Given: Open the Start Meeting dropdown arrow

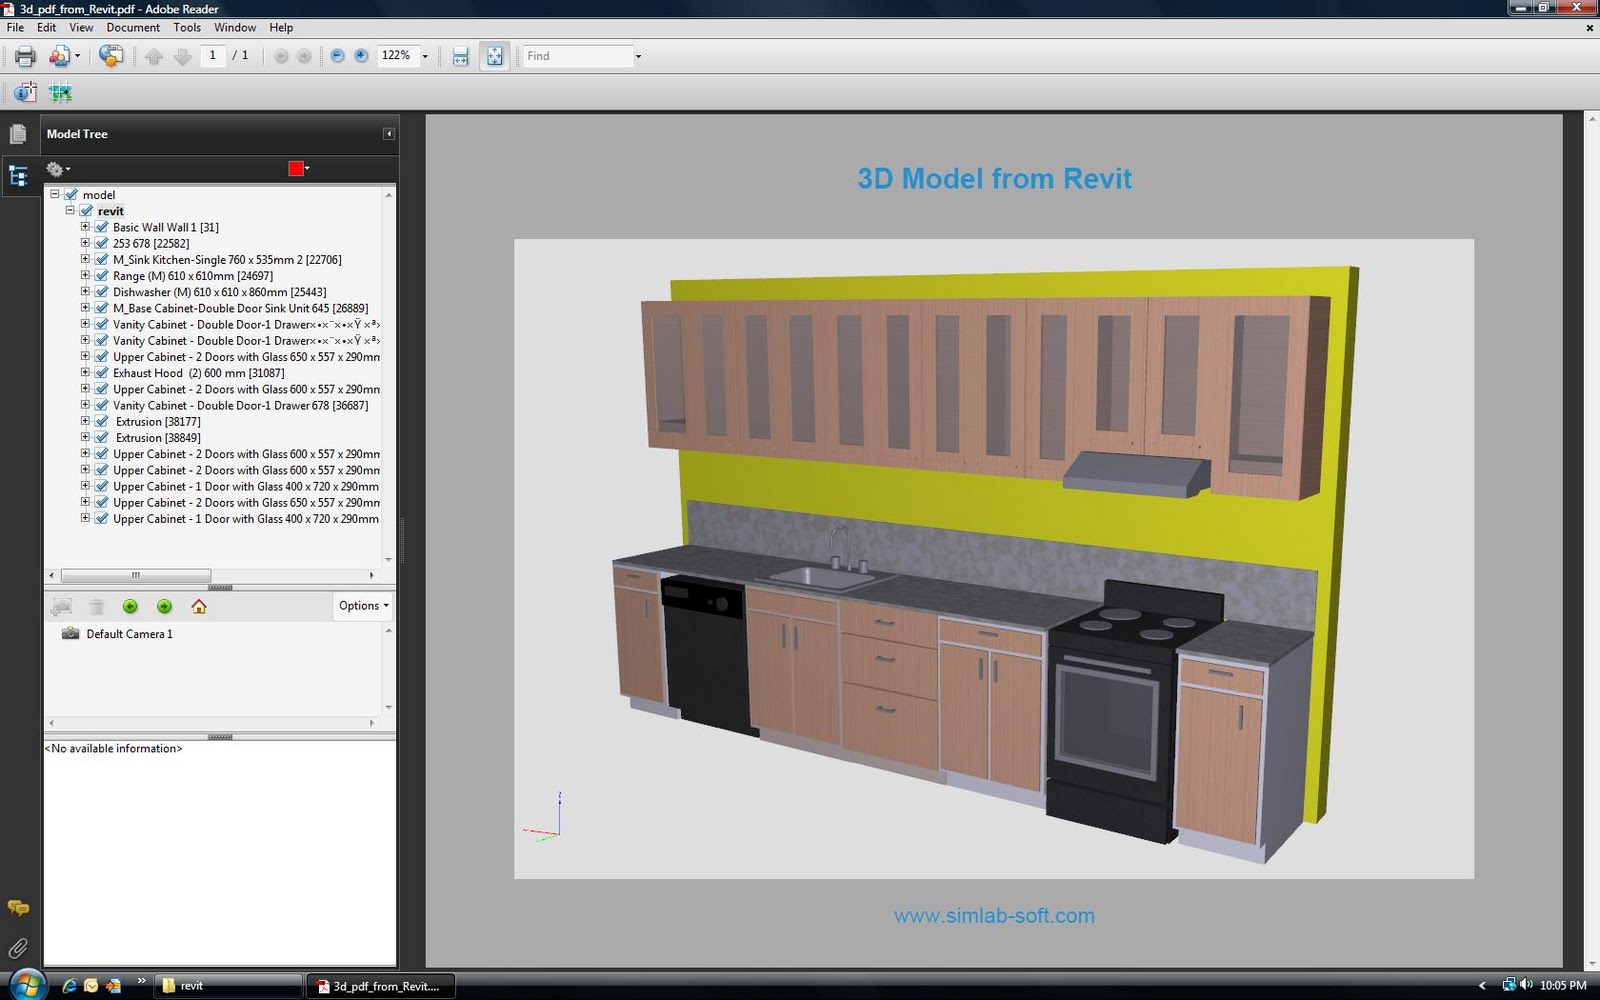Looking at the screenshot, I should 77,56.
